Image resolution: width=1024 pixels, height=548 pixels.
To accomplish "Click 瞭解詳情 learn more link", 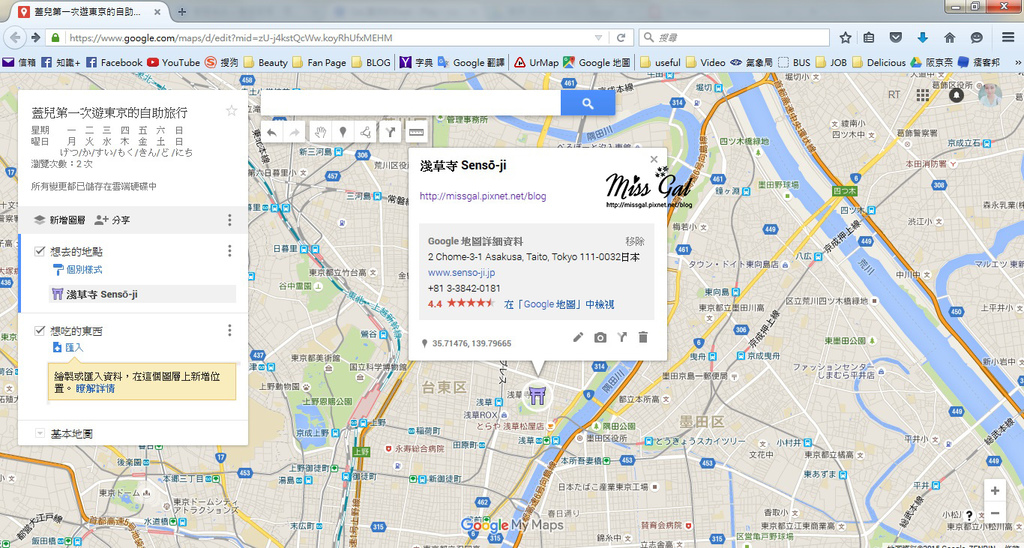I will pyautogui.click(x=95, y=388).
